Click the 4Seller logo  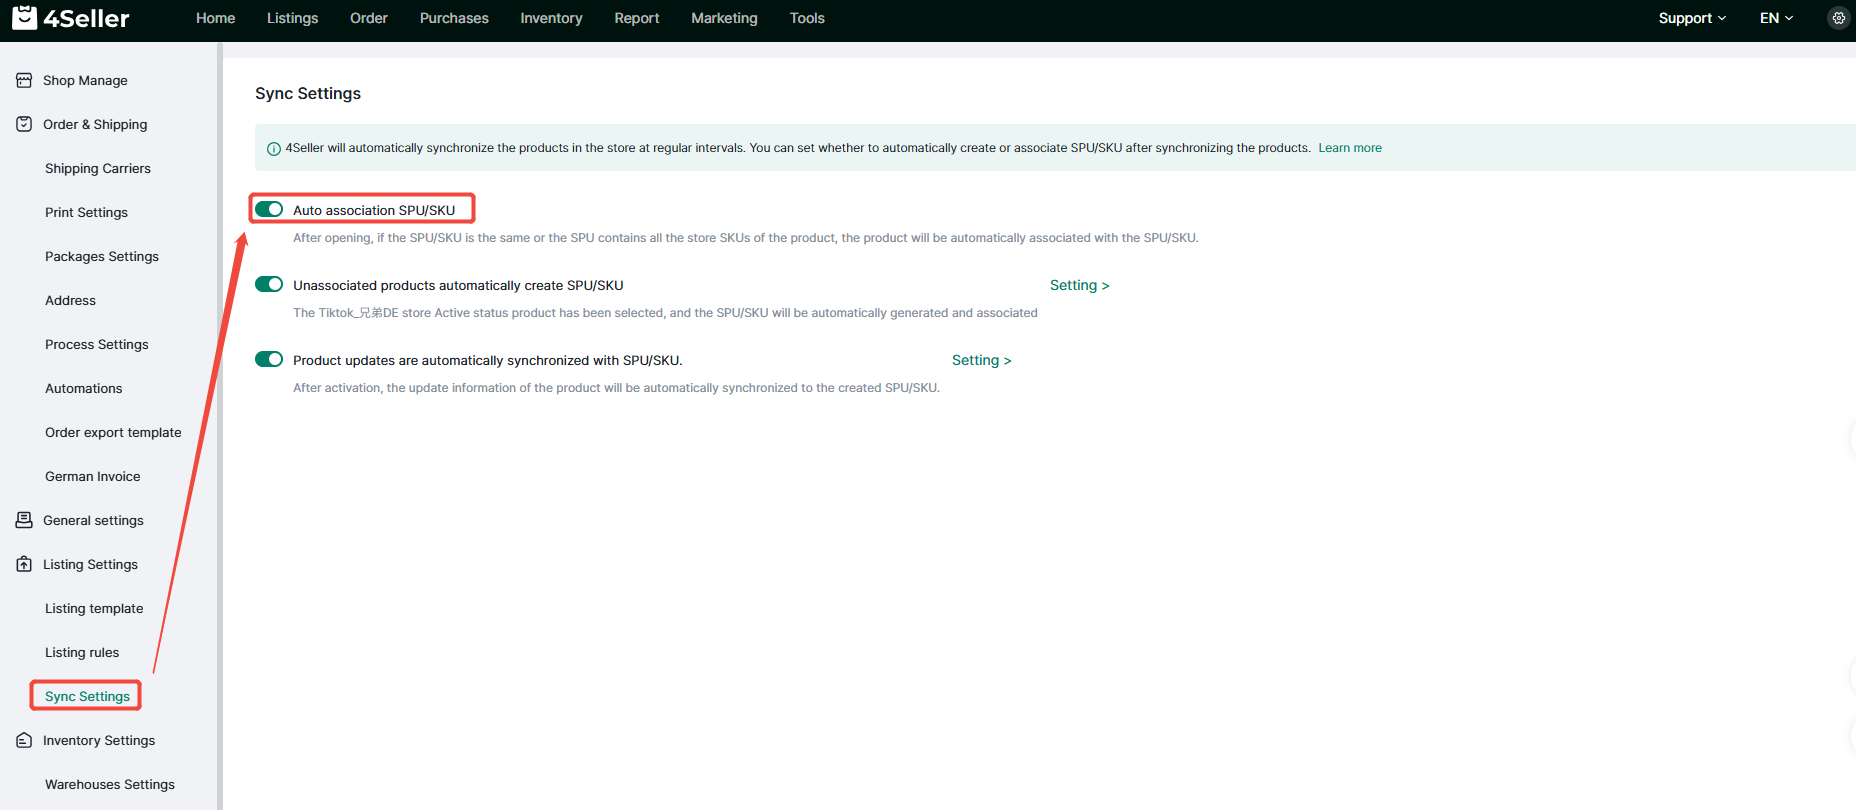71,18
